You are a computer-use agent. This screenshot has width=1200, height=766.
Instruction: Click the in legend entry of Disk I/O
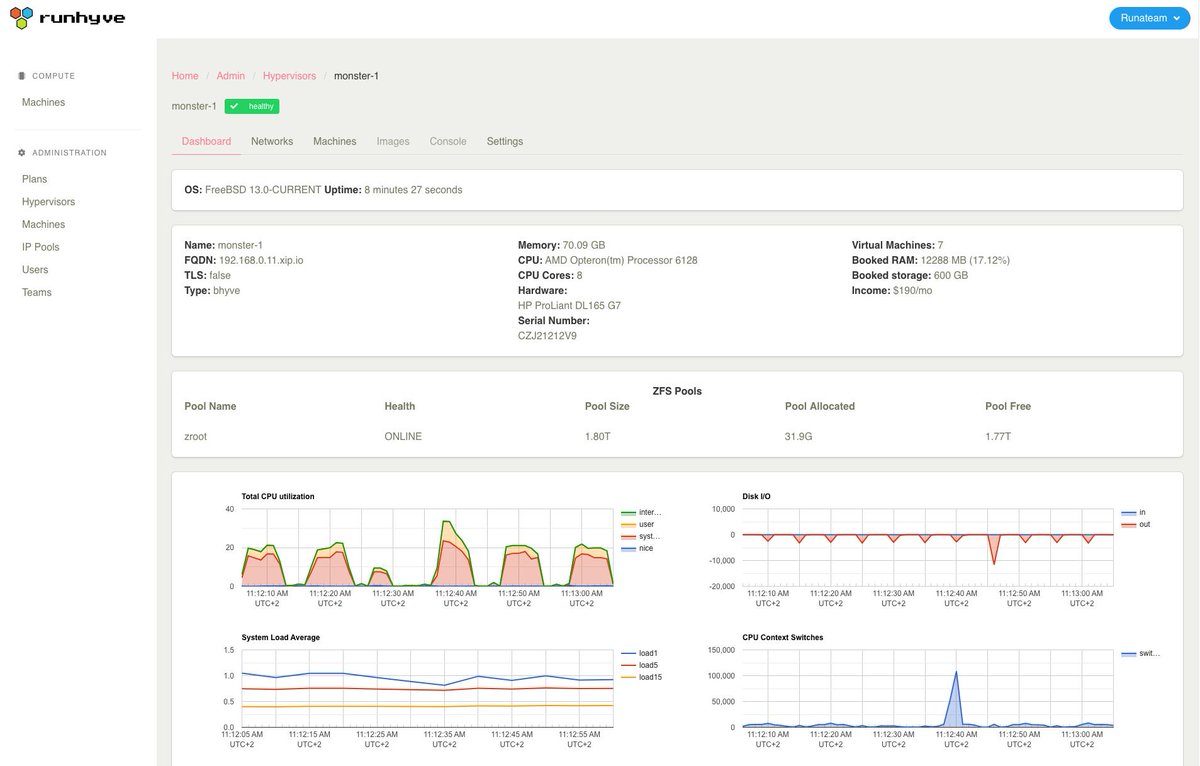(x=1132, y=513)
